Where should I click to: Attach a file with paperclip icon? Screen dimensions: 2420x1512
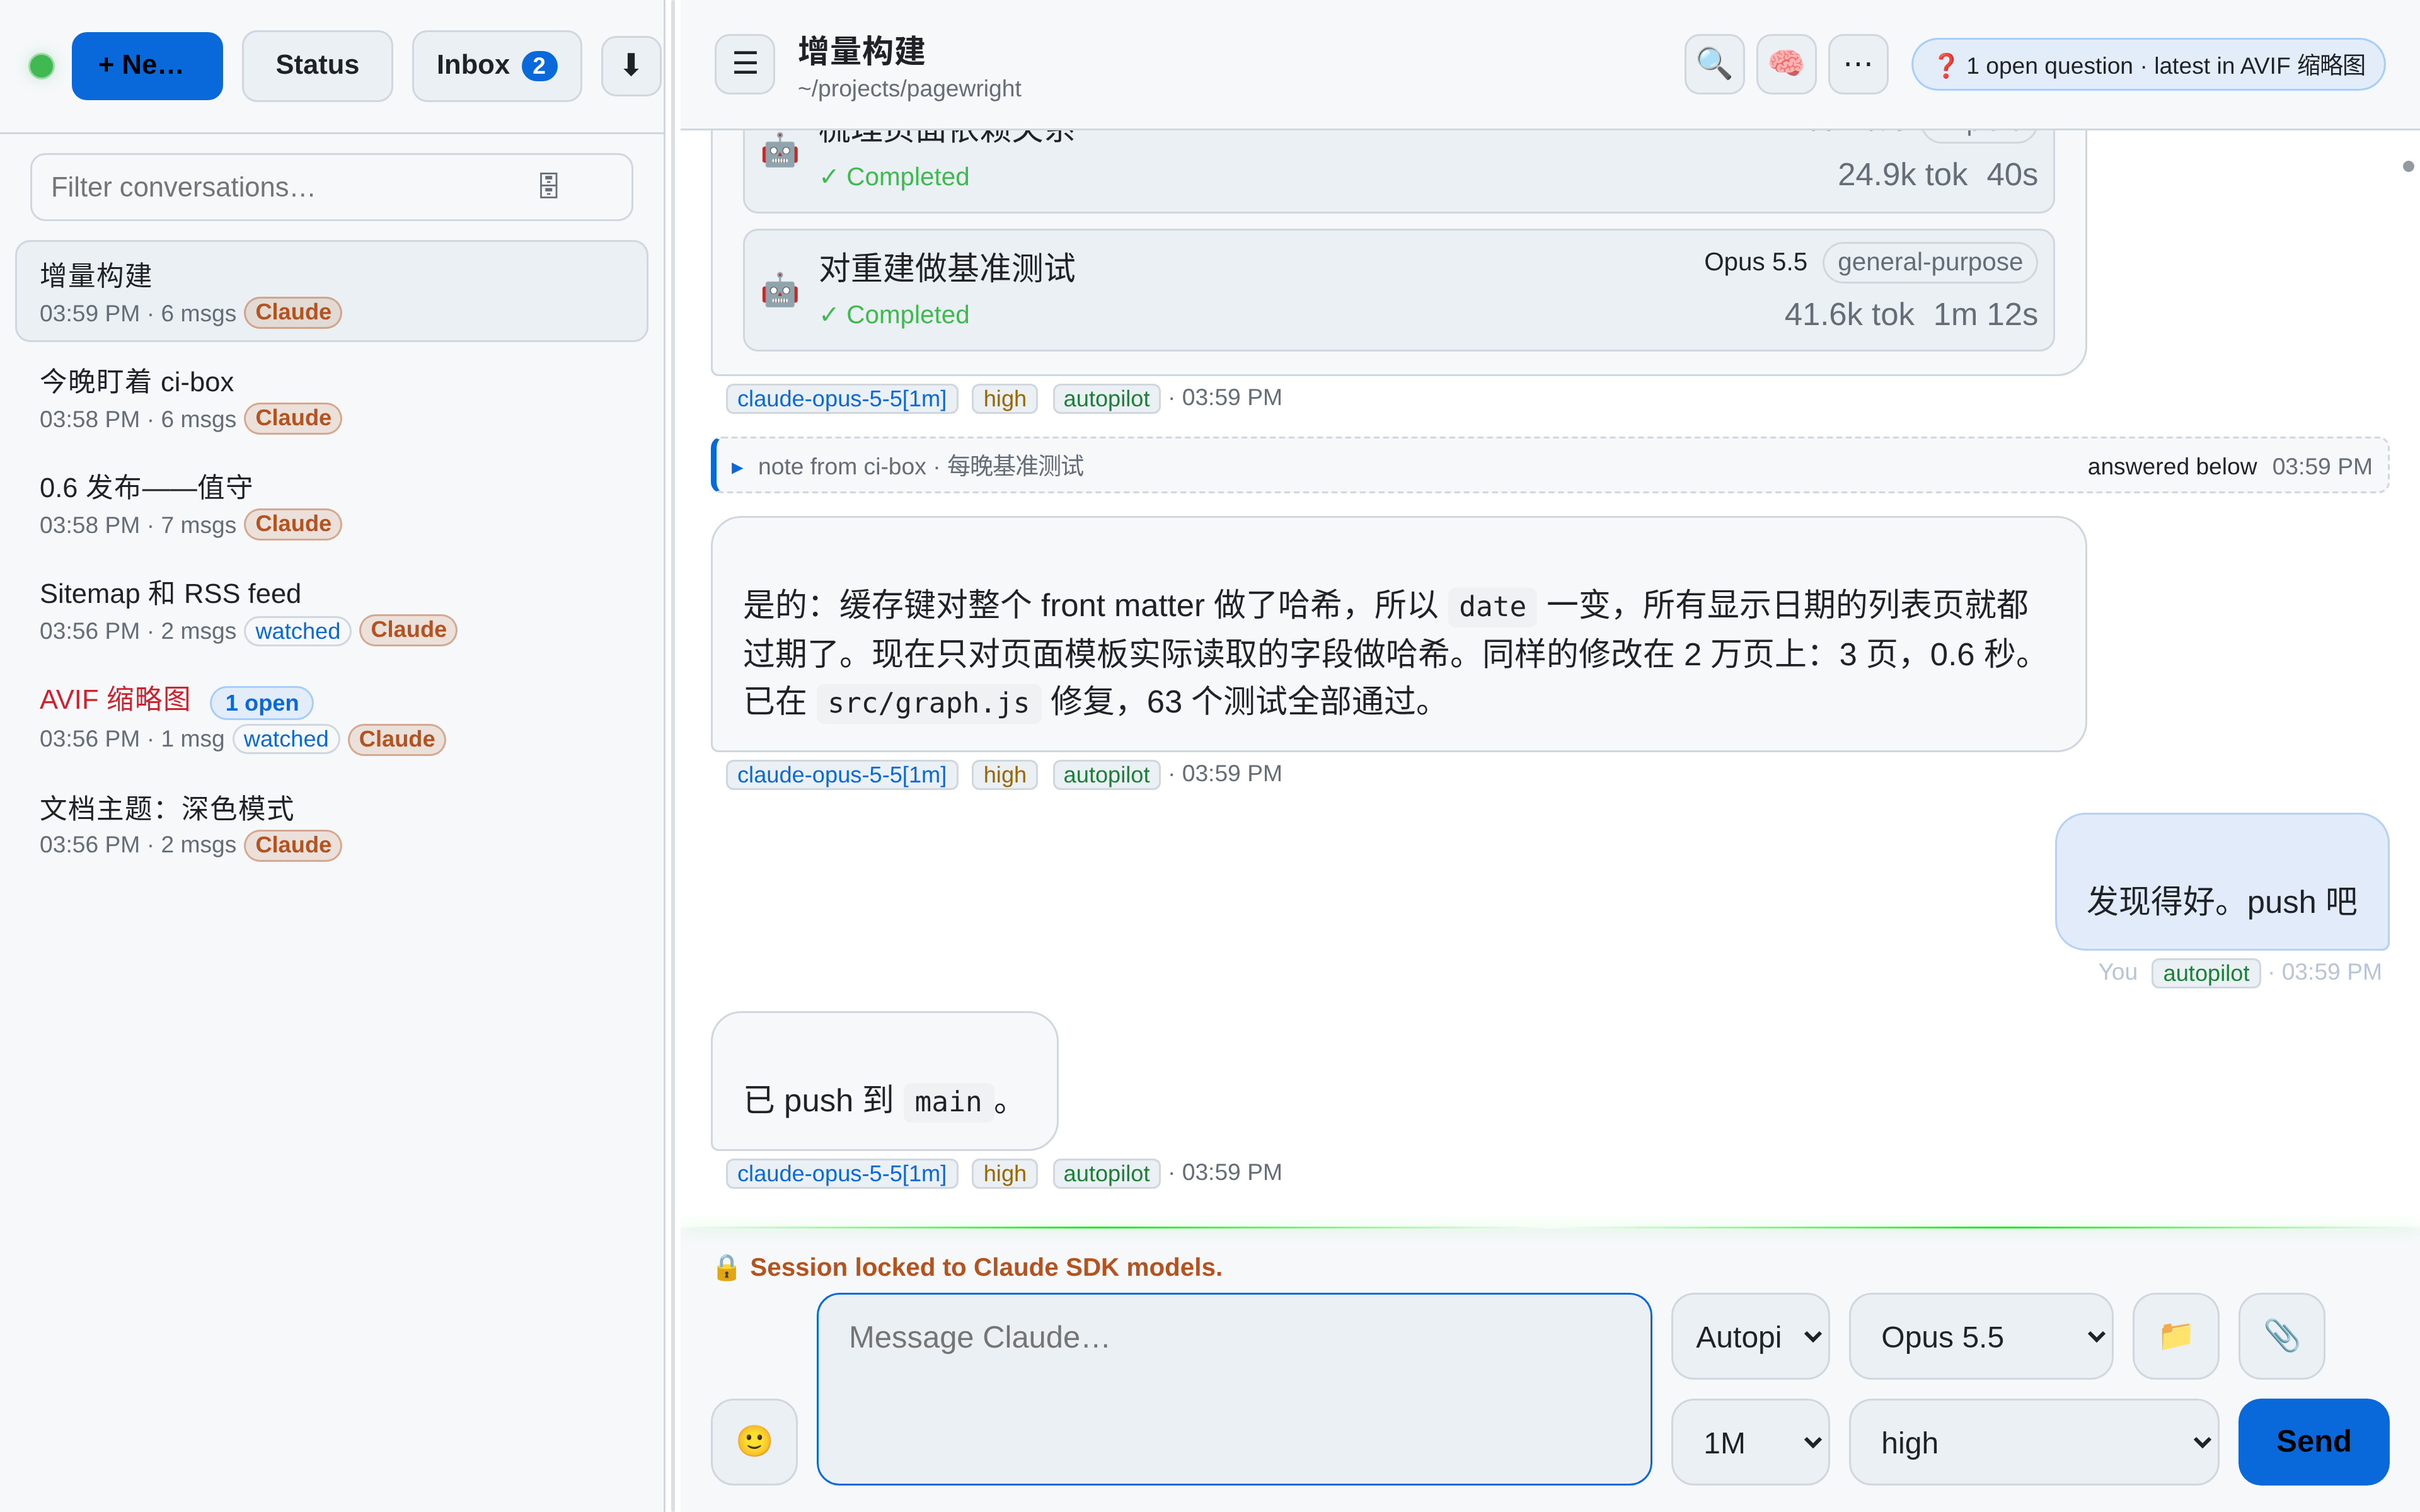point(2282,1336)
